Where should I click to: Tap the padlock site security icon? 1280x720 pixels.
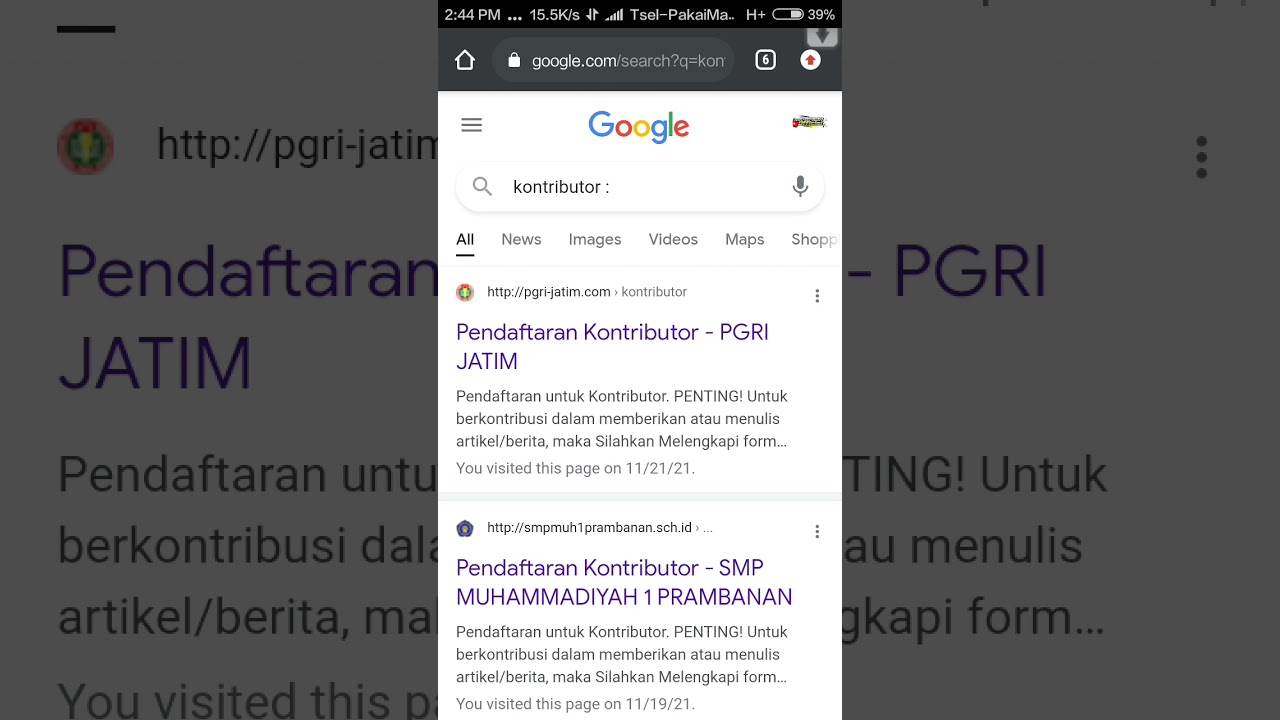pyautogui.click(x=514, y=61)
